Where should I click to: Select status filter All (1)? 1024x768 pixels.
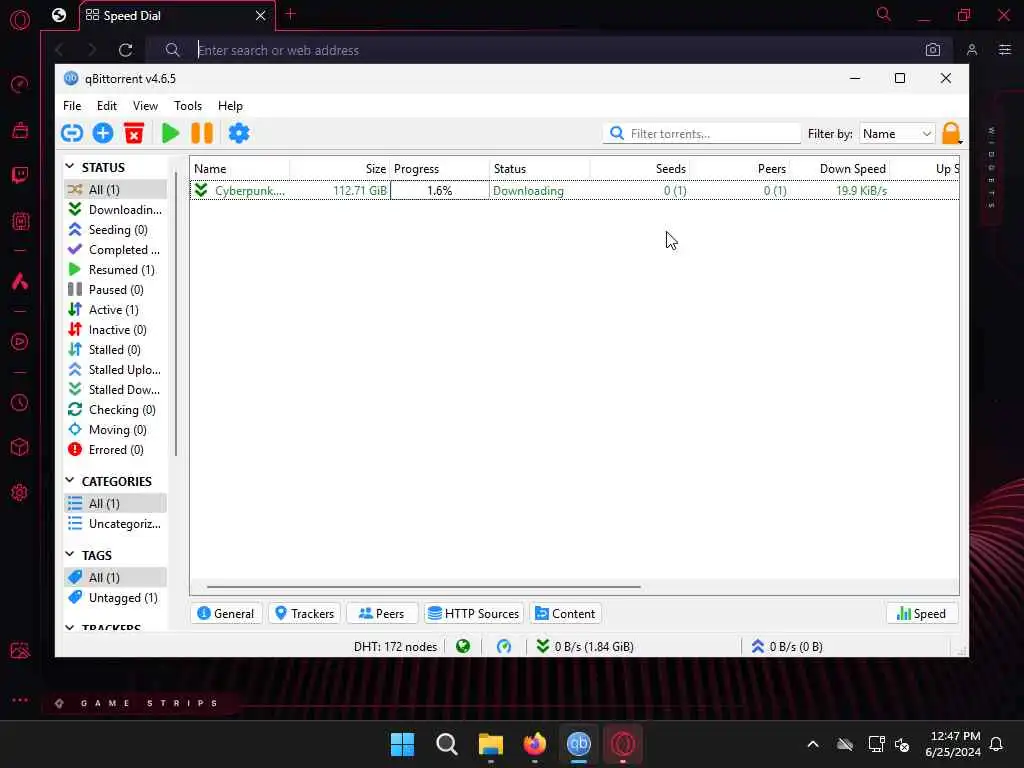[x=116, y=189]
